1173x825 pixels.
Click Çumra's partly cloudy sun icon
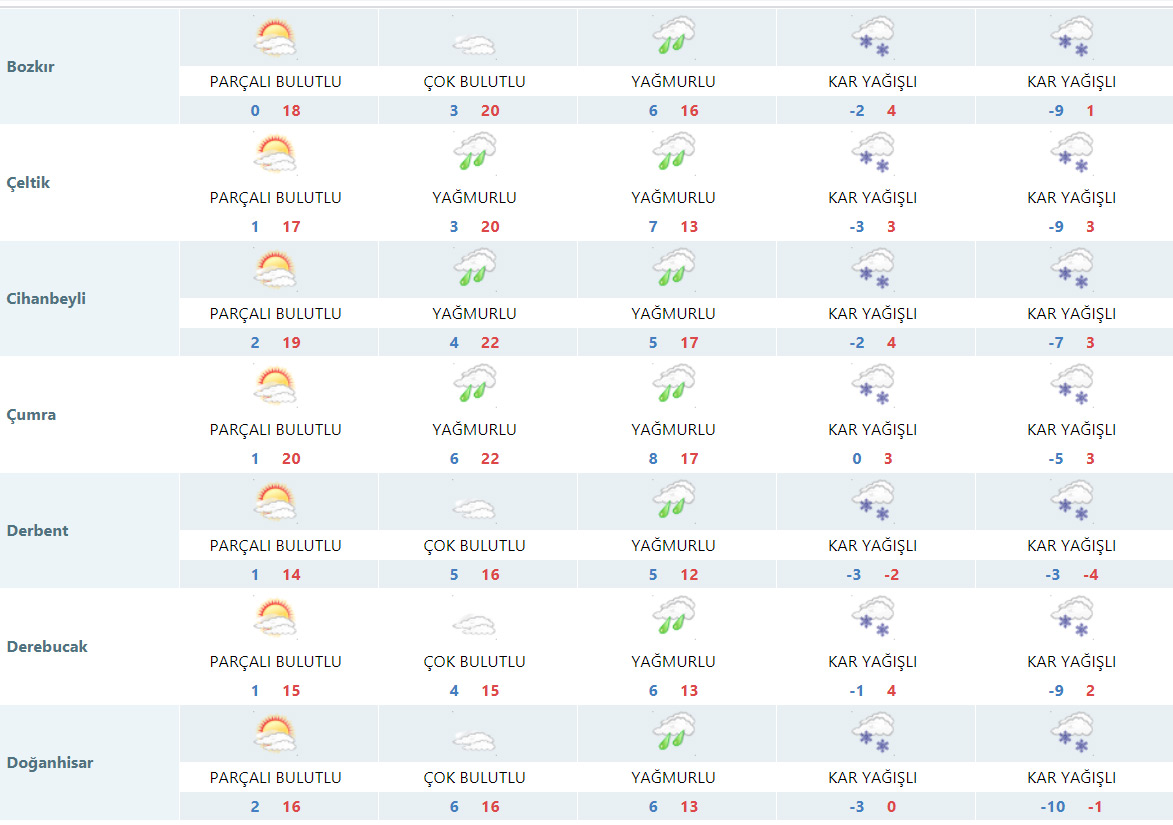pos(275,386)
